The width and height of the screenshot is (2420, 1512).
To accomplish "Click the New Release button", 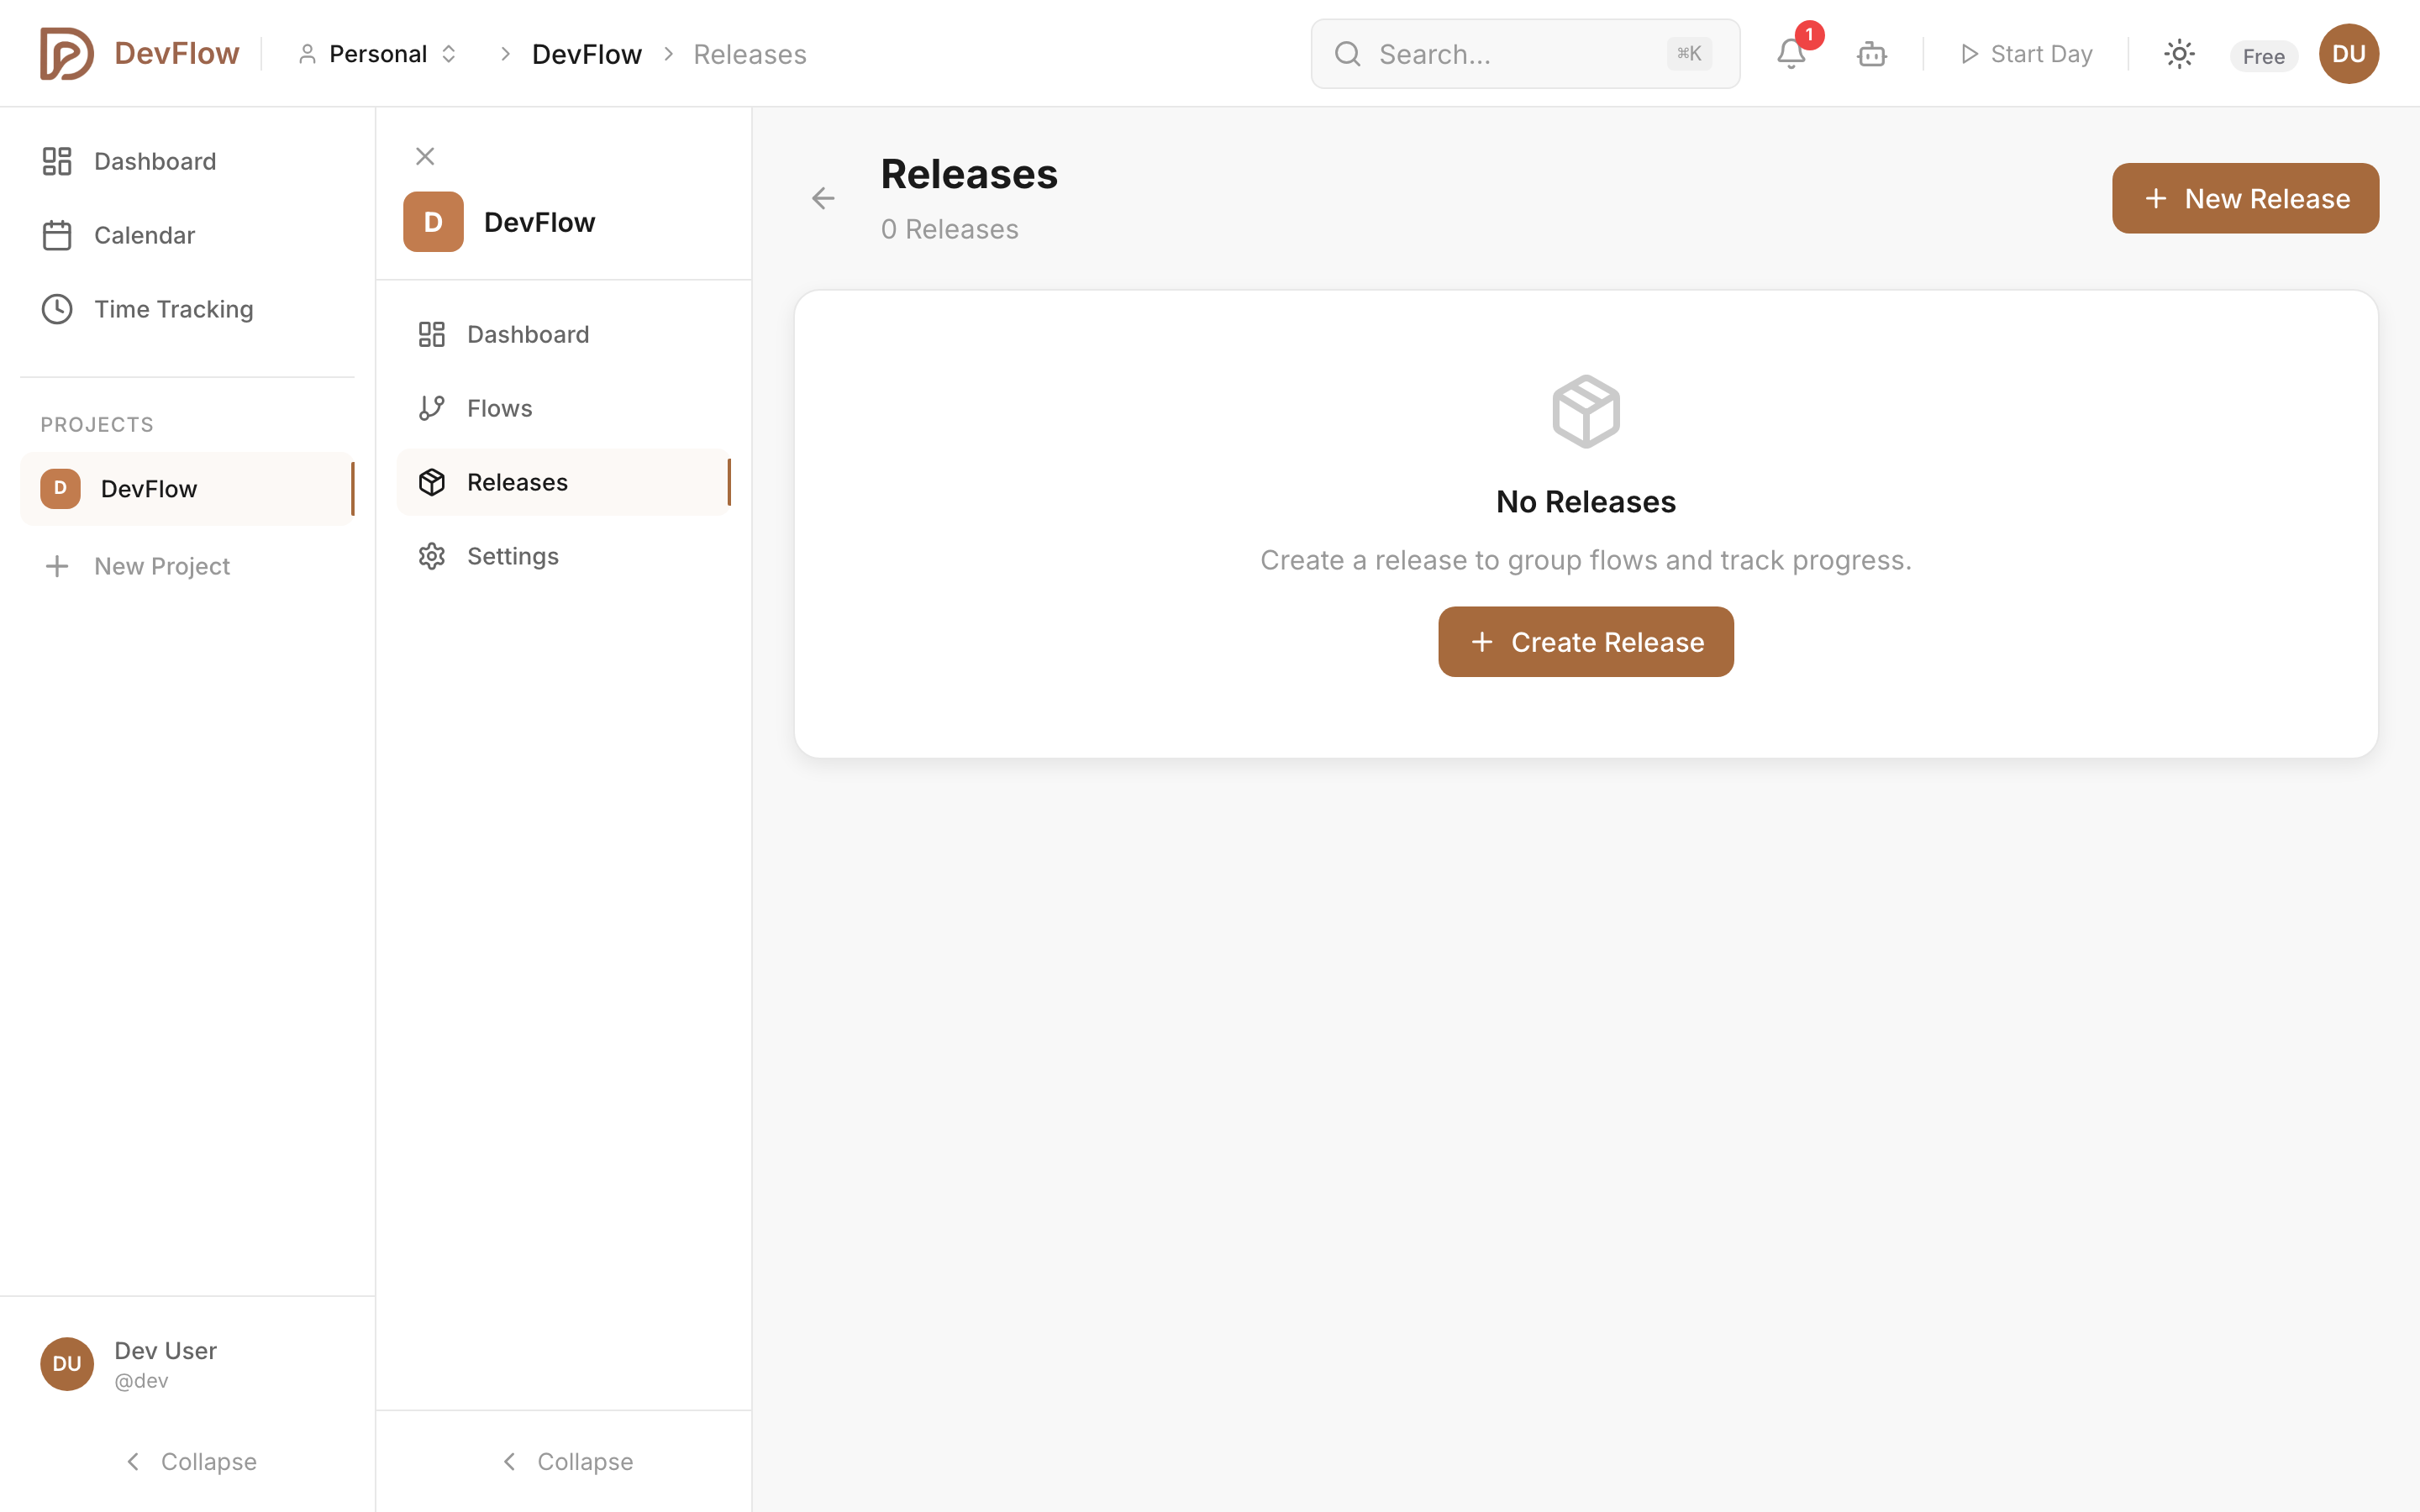I will click(2245, 197).
